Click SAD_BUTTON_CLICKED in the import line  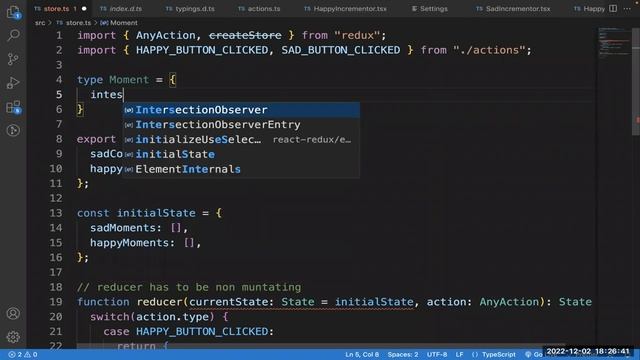[341, 50]
